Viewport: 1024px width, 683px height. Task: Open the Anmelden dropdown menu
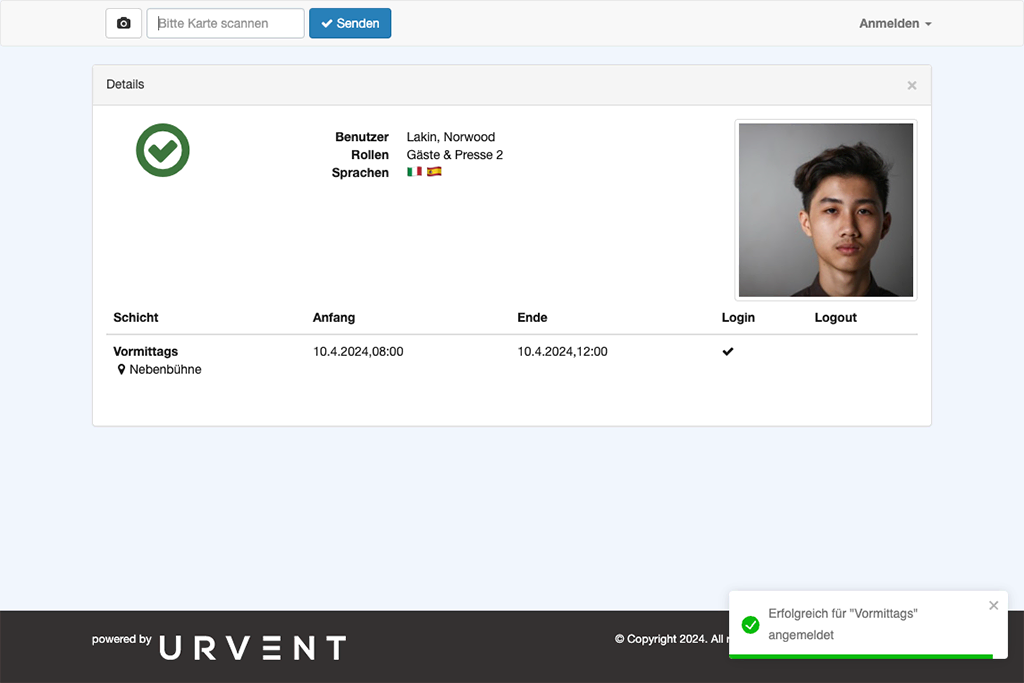(x=894, y=23)
